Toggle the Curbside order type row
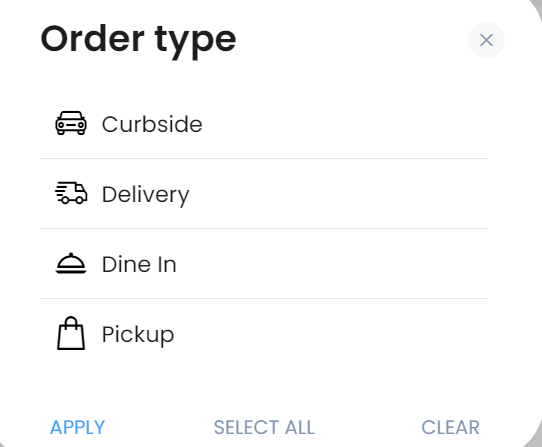The width and height of the screenshot is (542, 447). [264, 124]
